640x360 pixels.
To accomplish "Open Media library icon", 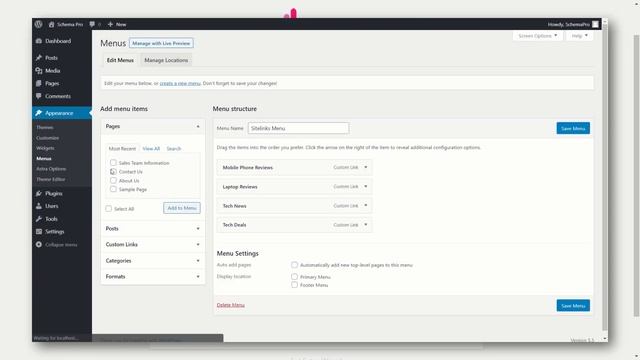I will click(39, 71).
